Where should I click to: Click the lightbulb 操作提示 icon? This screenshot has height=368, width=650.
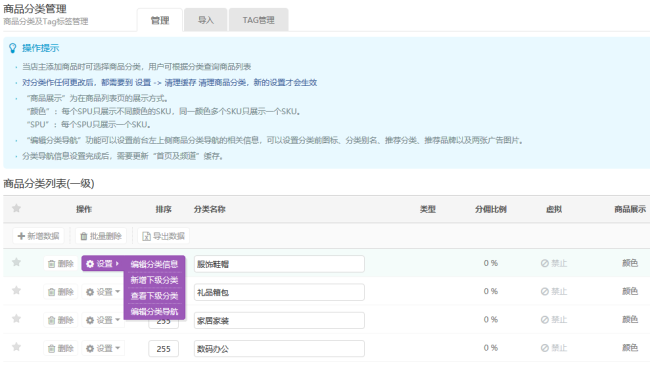[13, 48]
